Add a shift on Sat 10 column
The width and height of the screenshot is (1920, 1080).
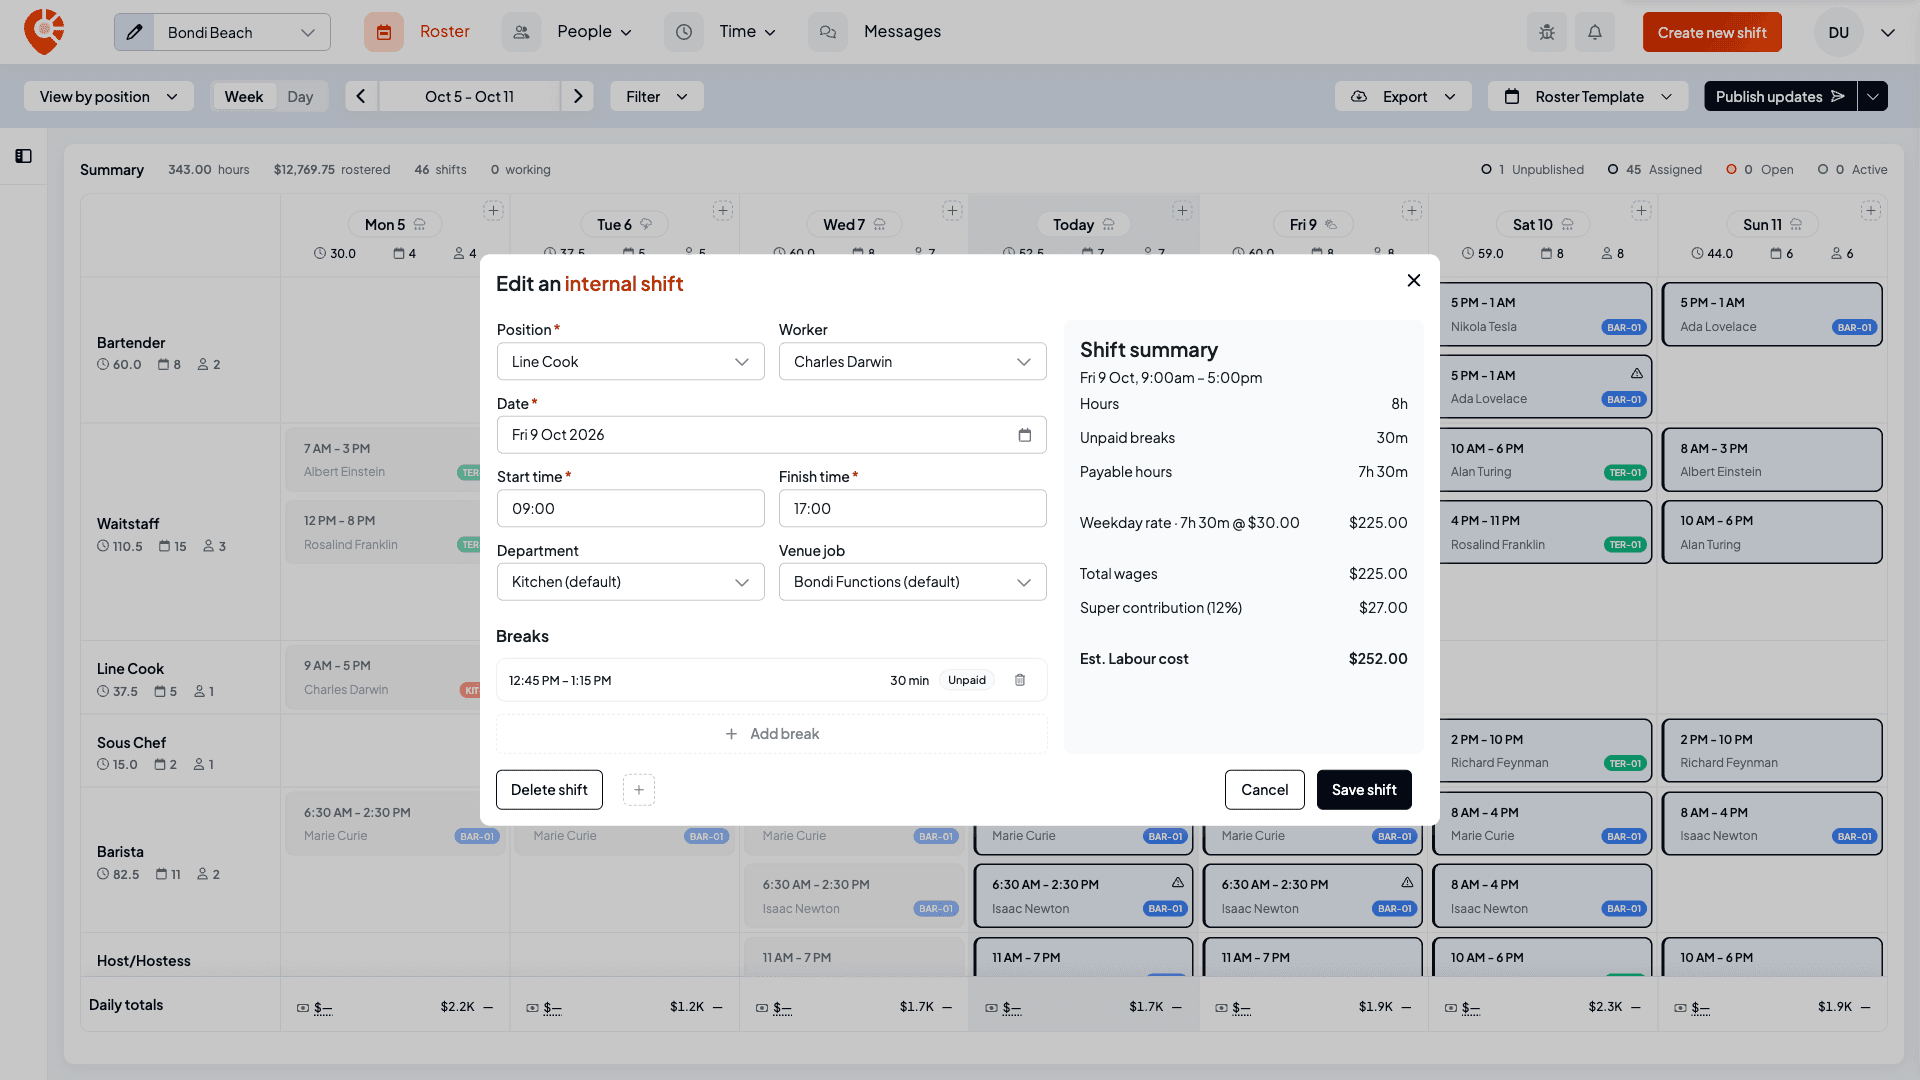pos(1641,211)
